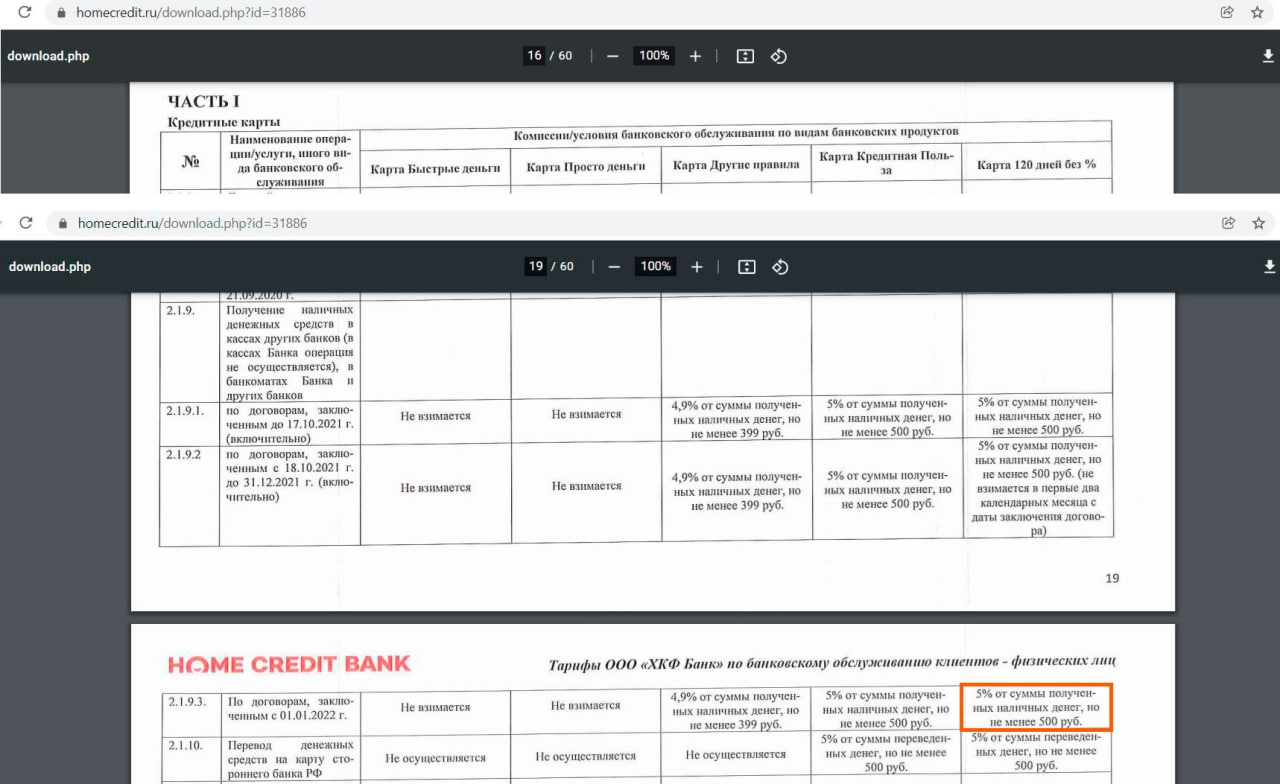
Task: Click the '№' column header
Action: pos(190,162)
